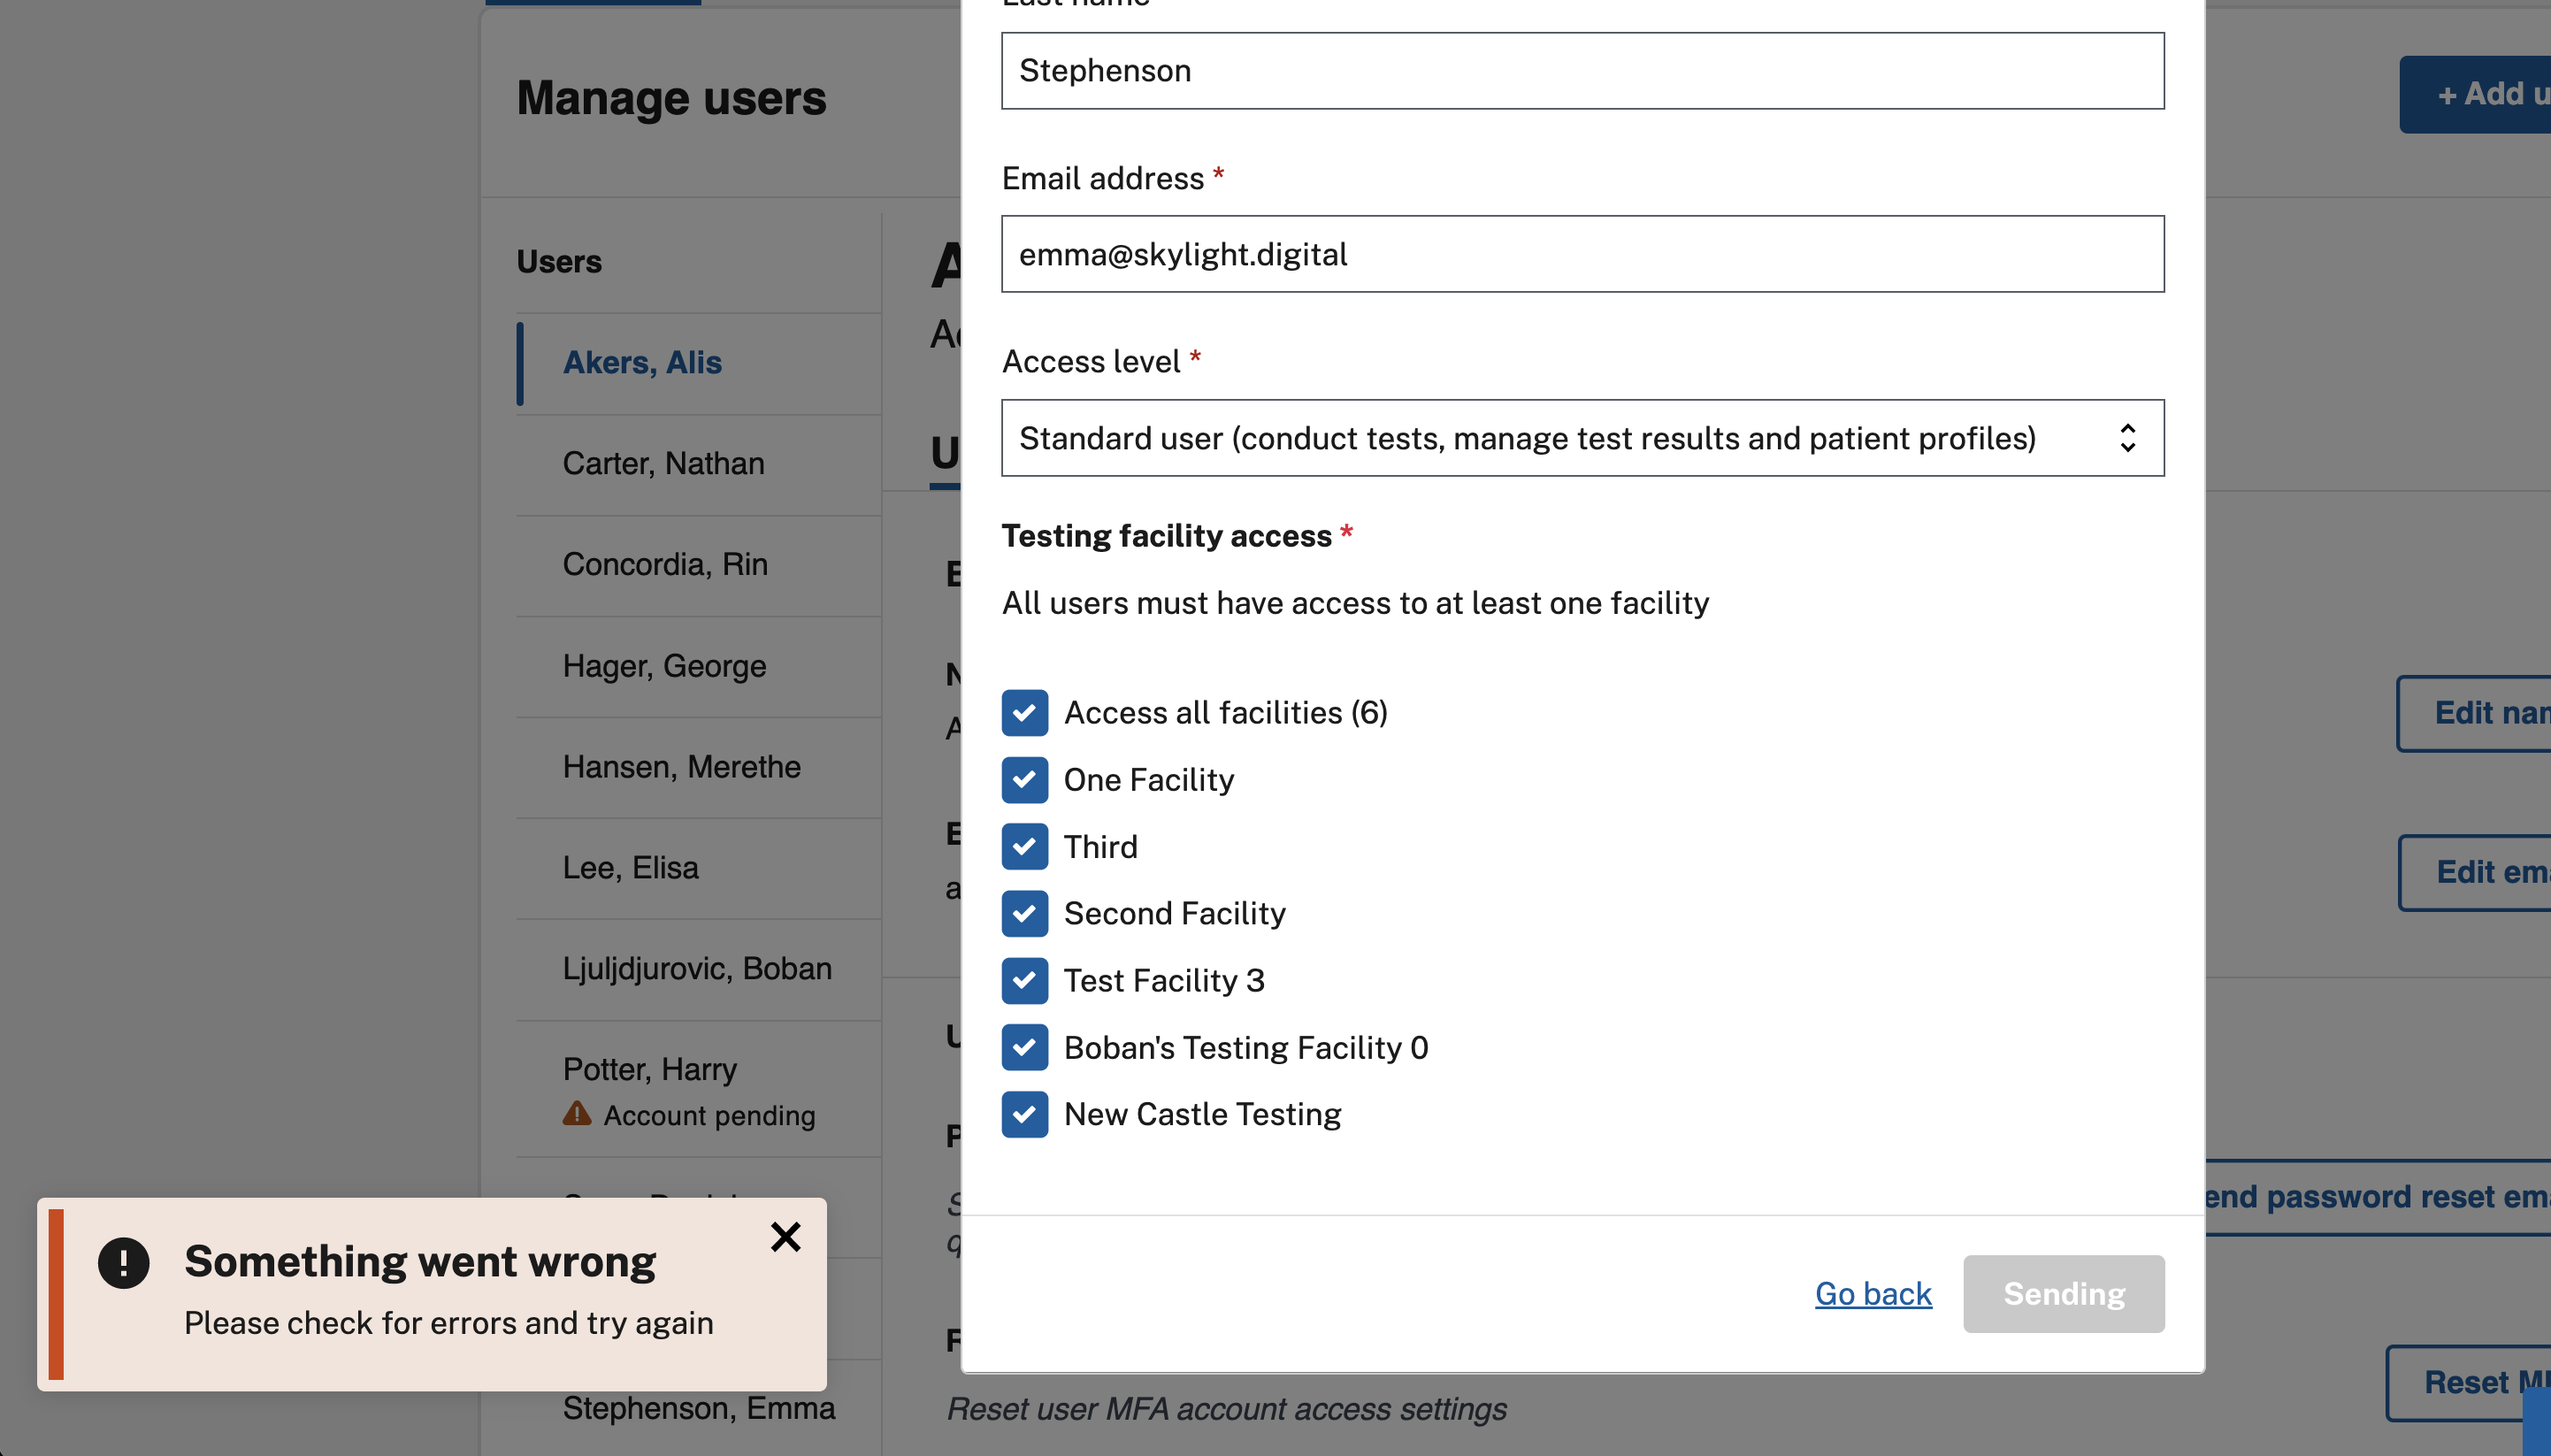Disable New Castle Testing access
2551x1456 pixels.
tap(1024, 1114)
